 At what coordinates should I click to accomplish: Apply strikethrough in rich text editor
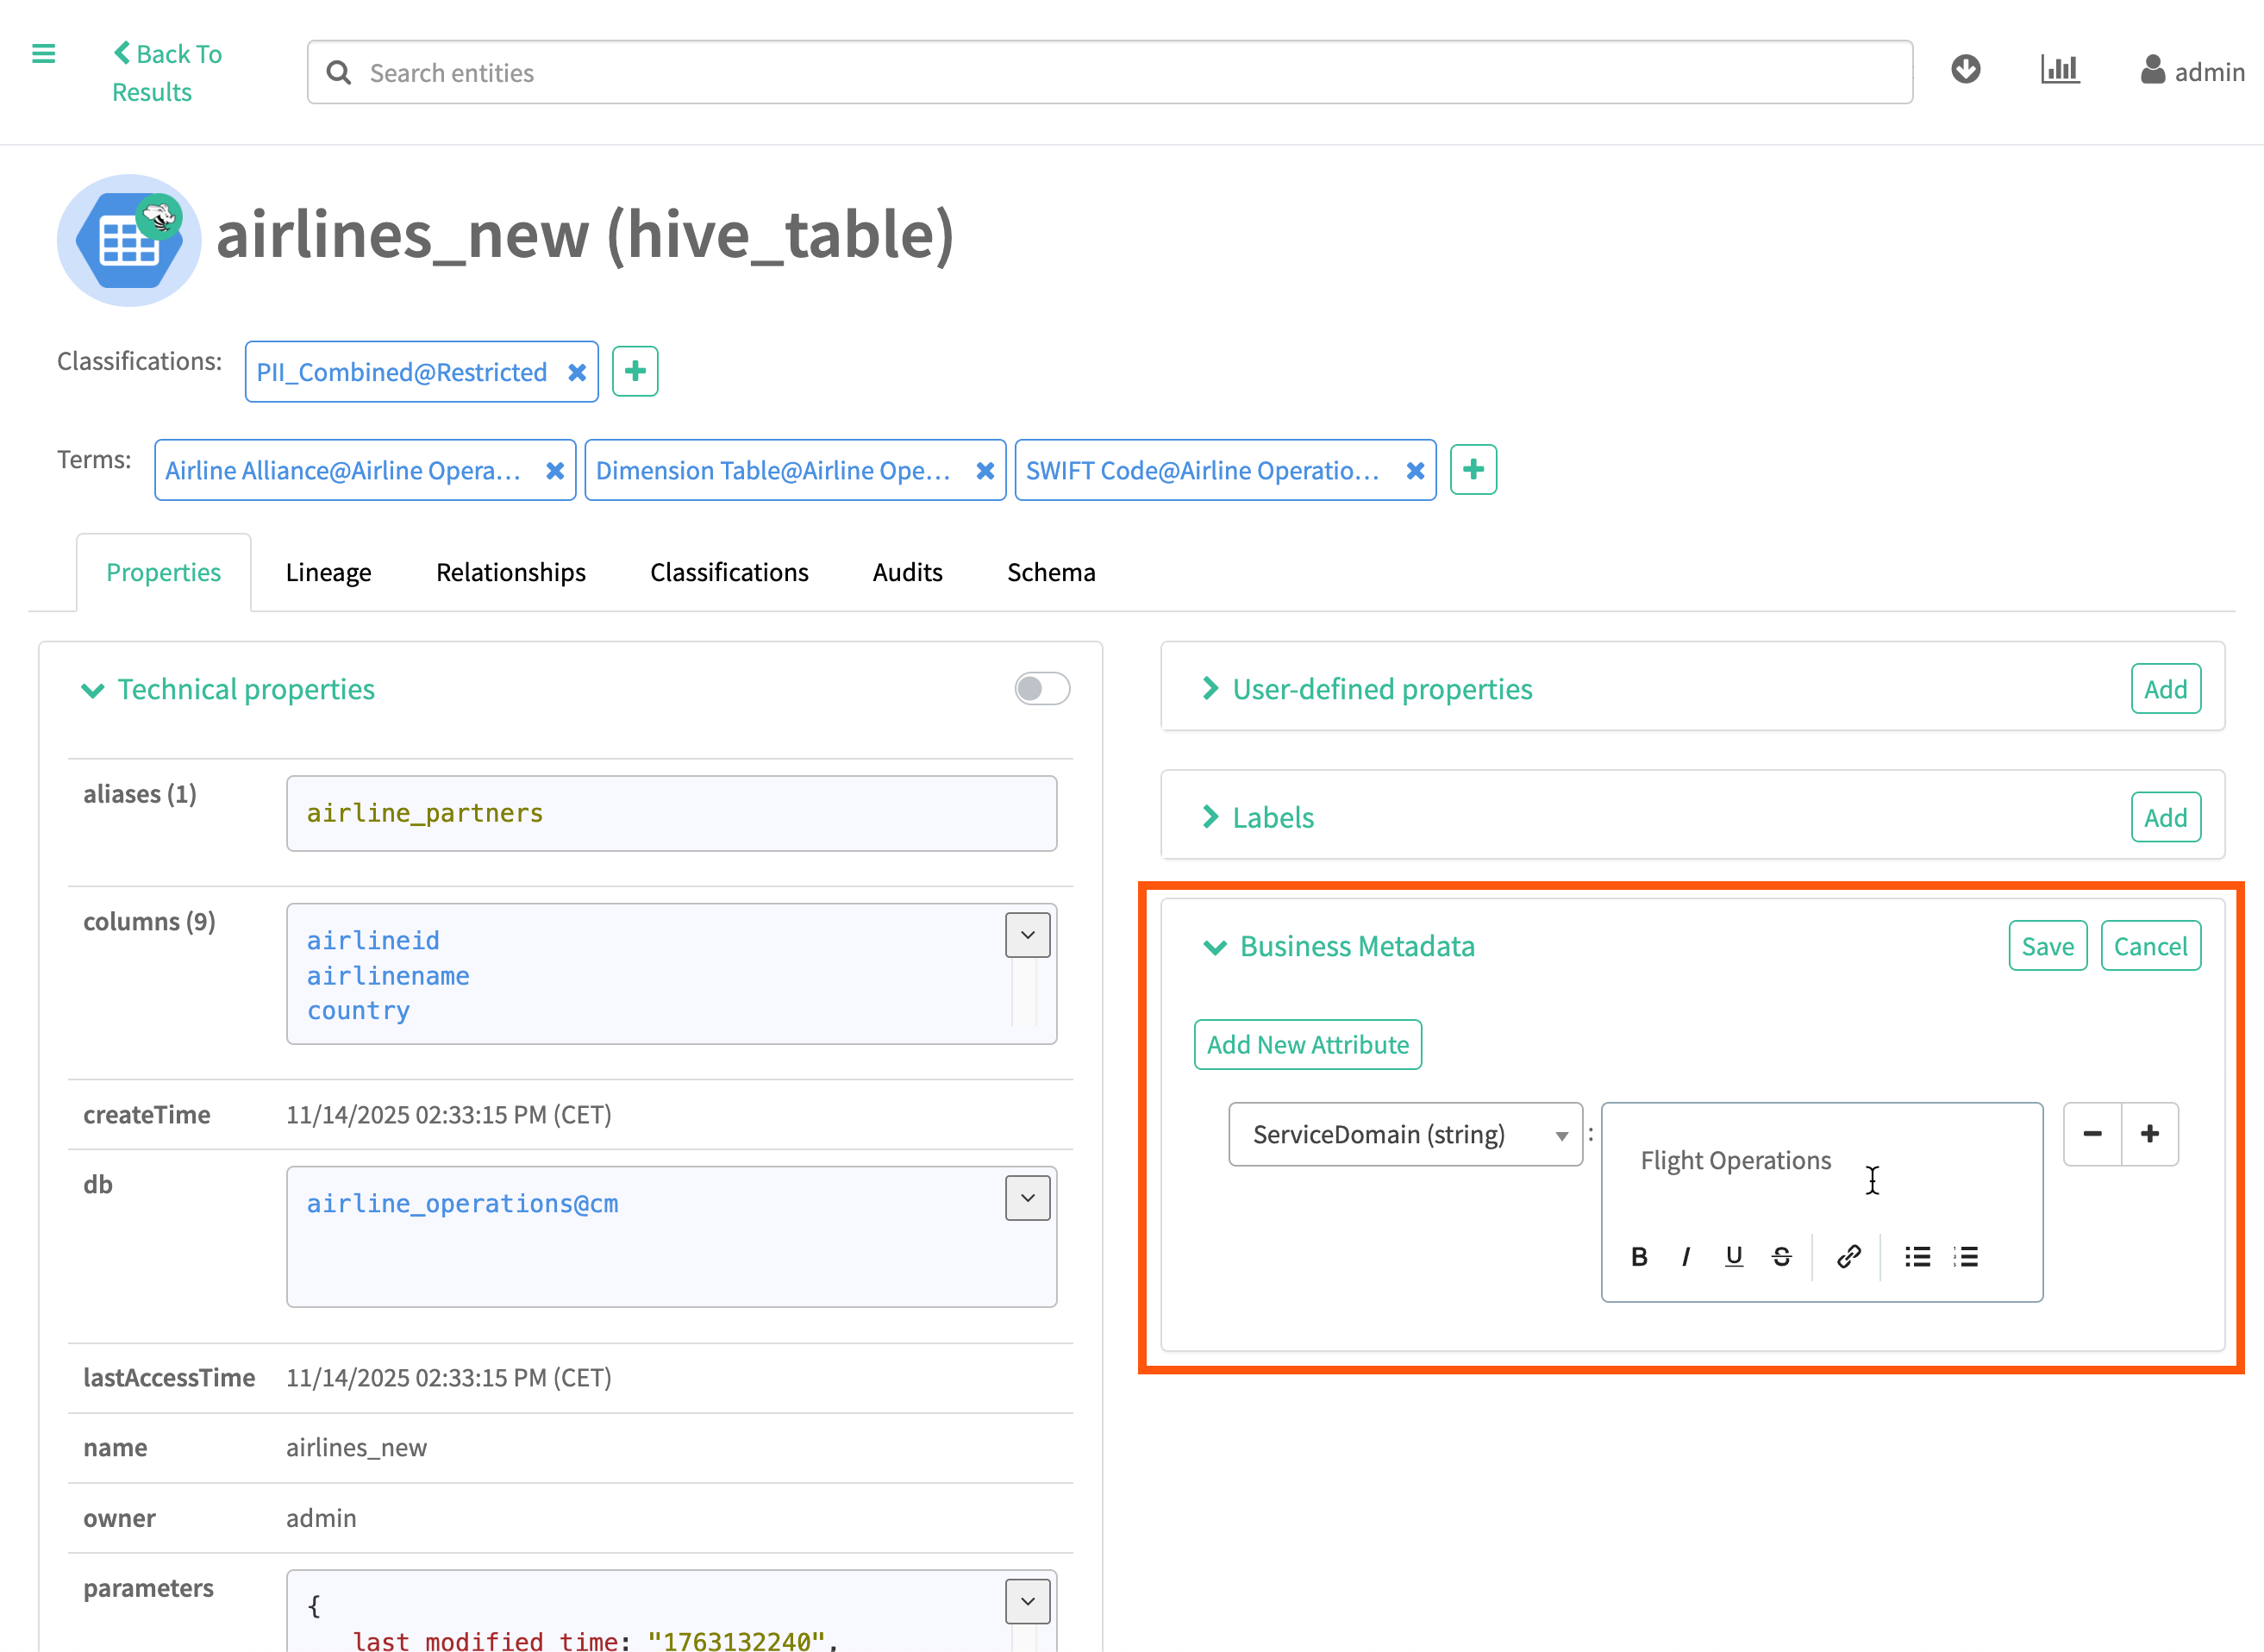coord(1781,1257)
